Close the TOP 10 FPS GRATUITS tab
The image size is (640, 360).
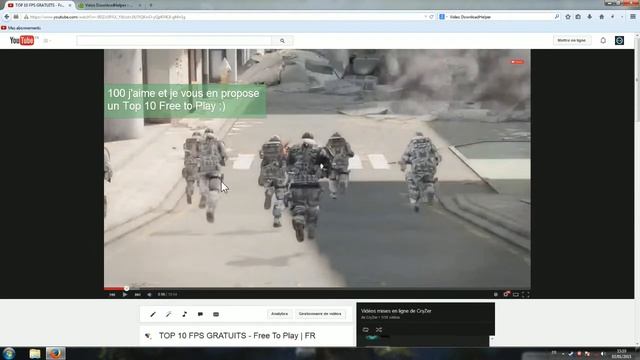pos(69,5)
